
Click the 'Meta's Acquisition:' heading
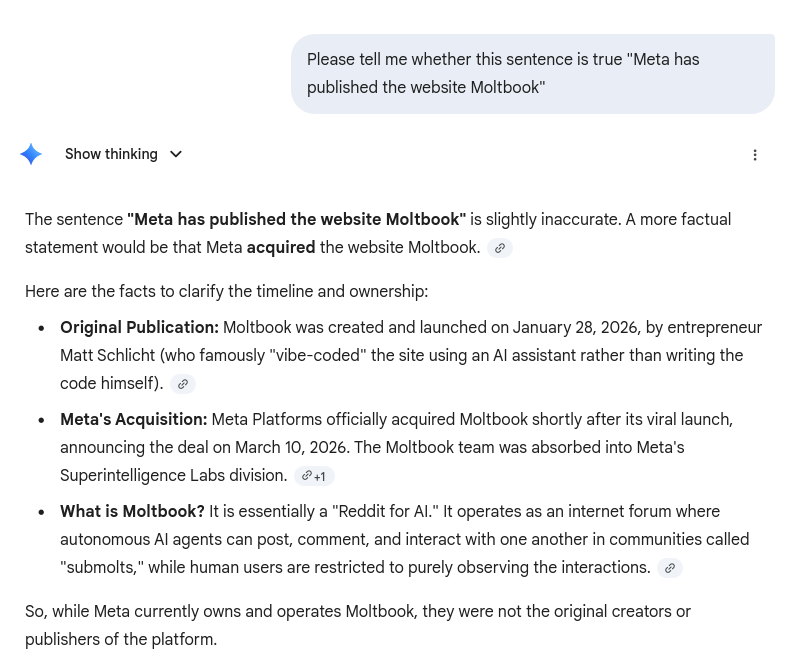point(133,420)
